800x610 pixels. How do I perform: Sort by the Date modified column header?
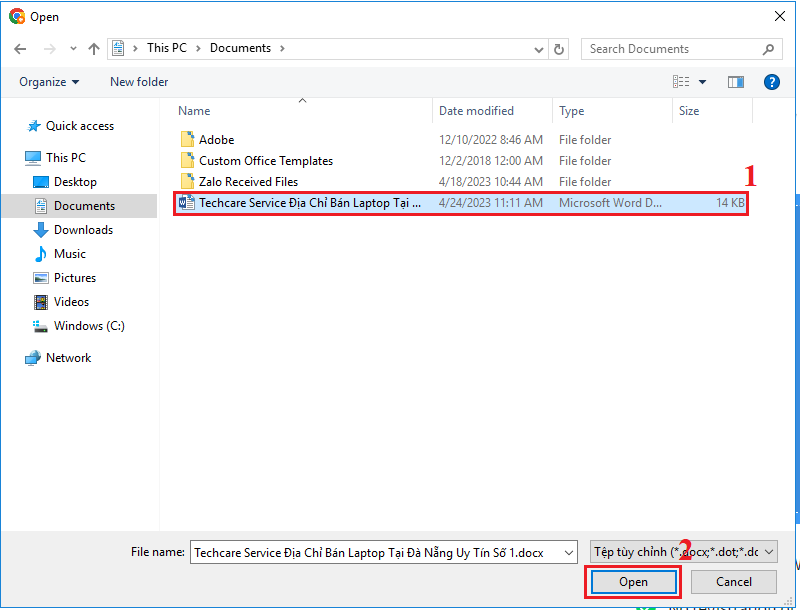pos(476,111)
